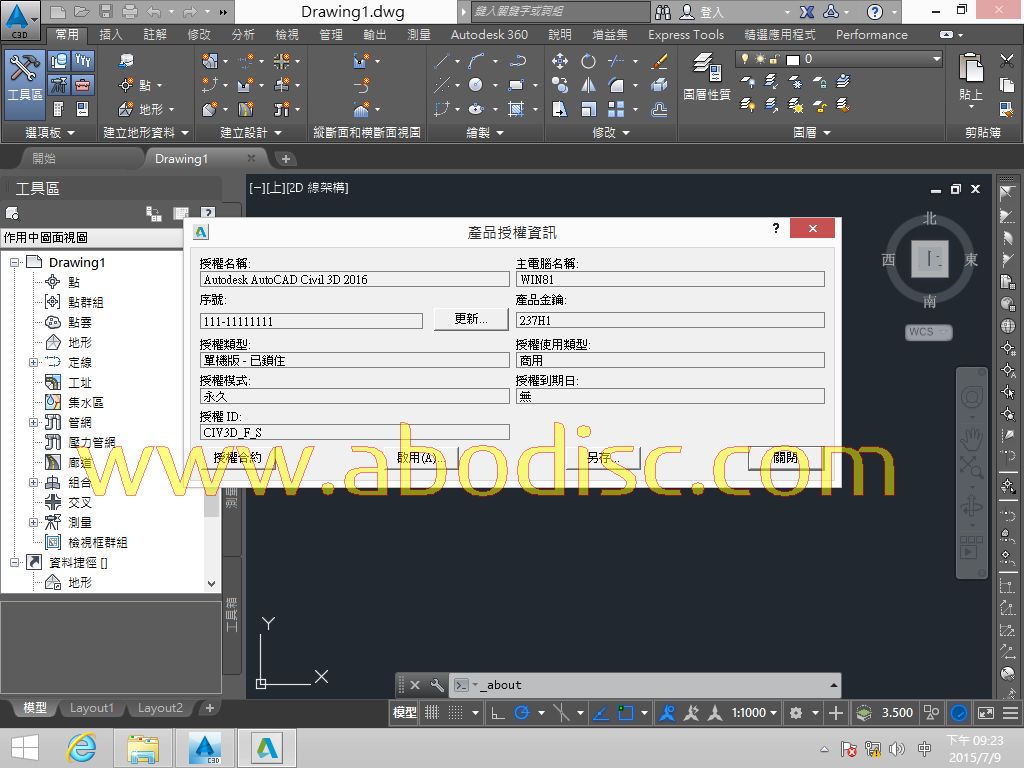Click the Pan hand icon on navigation bar
Viewport: 1024px width, 768px height.
pos(972,437)
